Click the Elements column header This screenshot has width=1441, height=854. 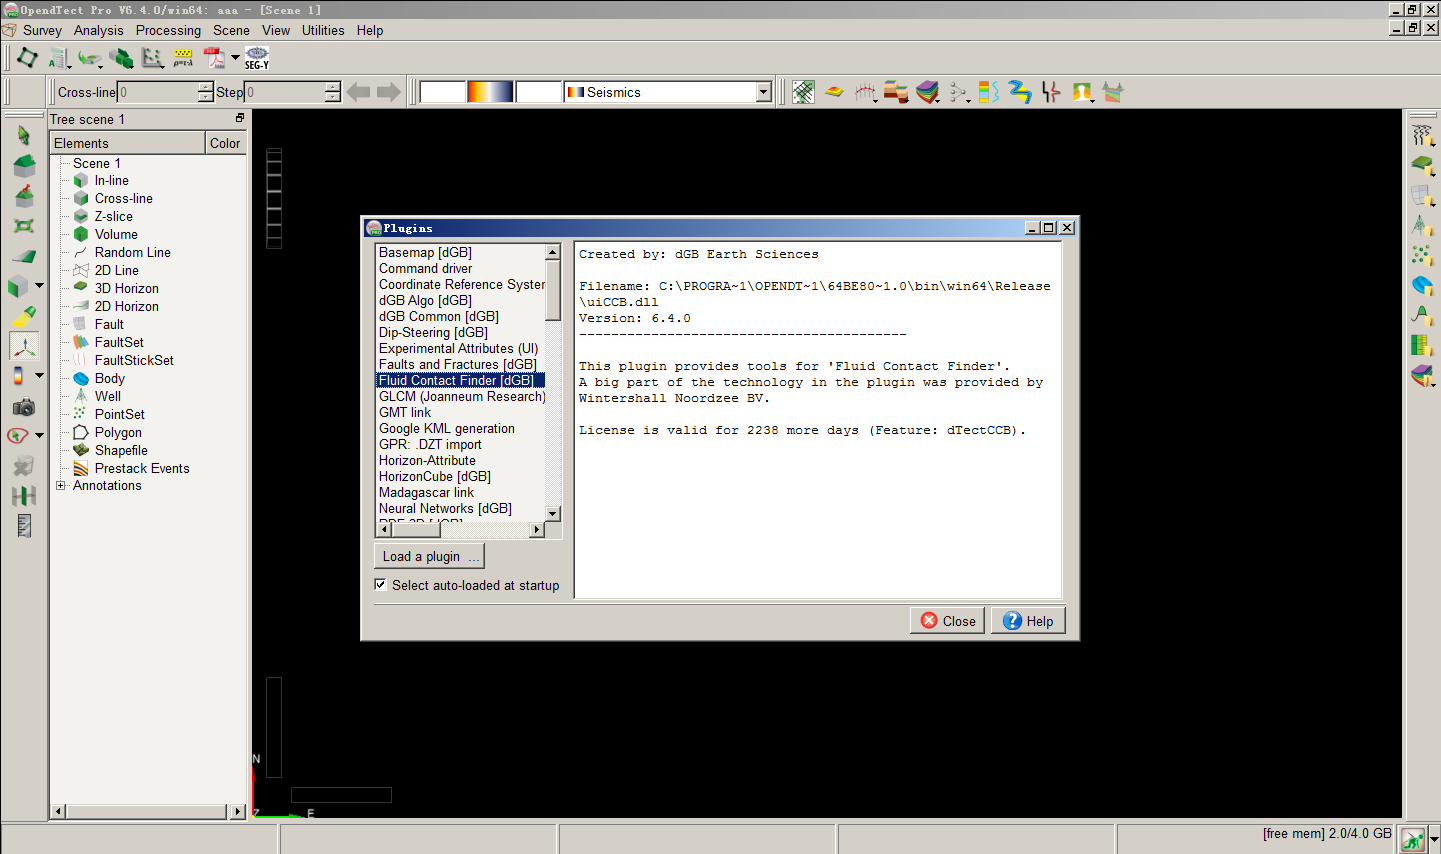tap(128, 143)
